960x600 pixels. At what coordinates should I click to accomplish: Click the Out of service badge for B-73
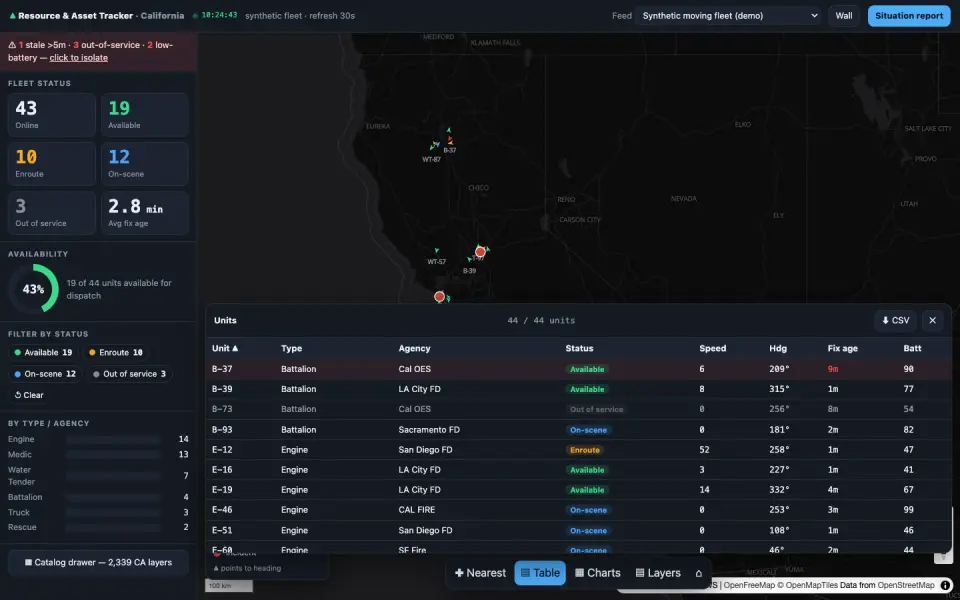pyautogui.click(x=596, y=409)
